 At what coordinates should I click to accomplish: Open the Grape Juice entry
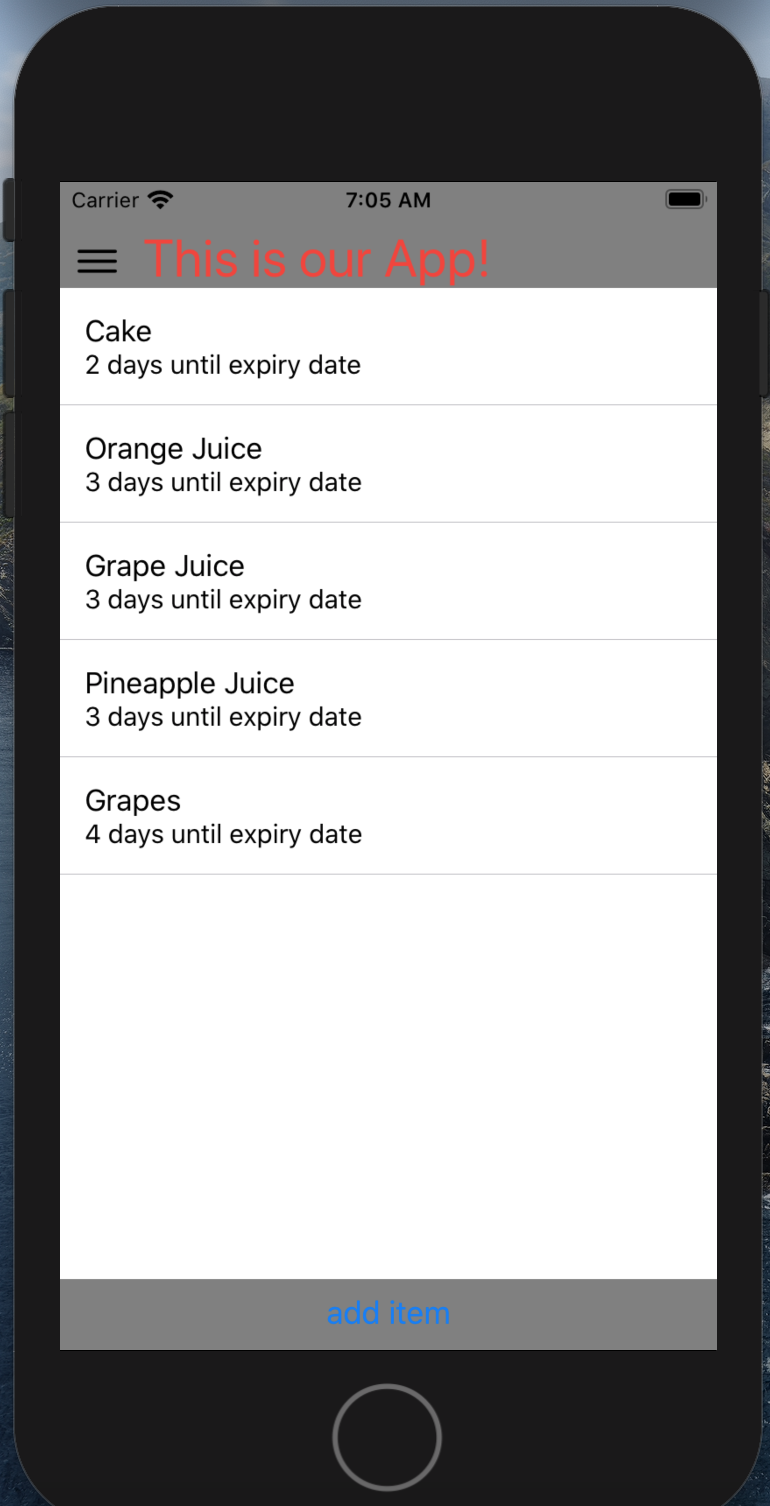coord(388,581)
